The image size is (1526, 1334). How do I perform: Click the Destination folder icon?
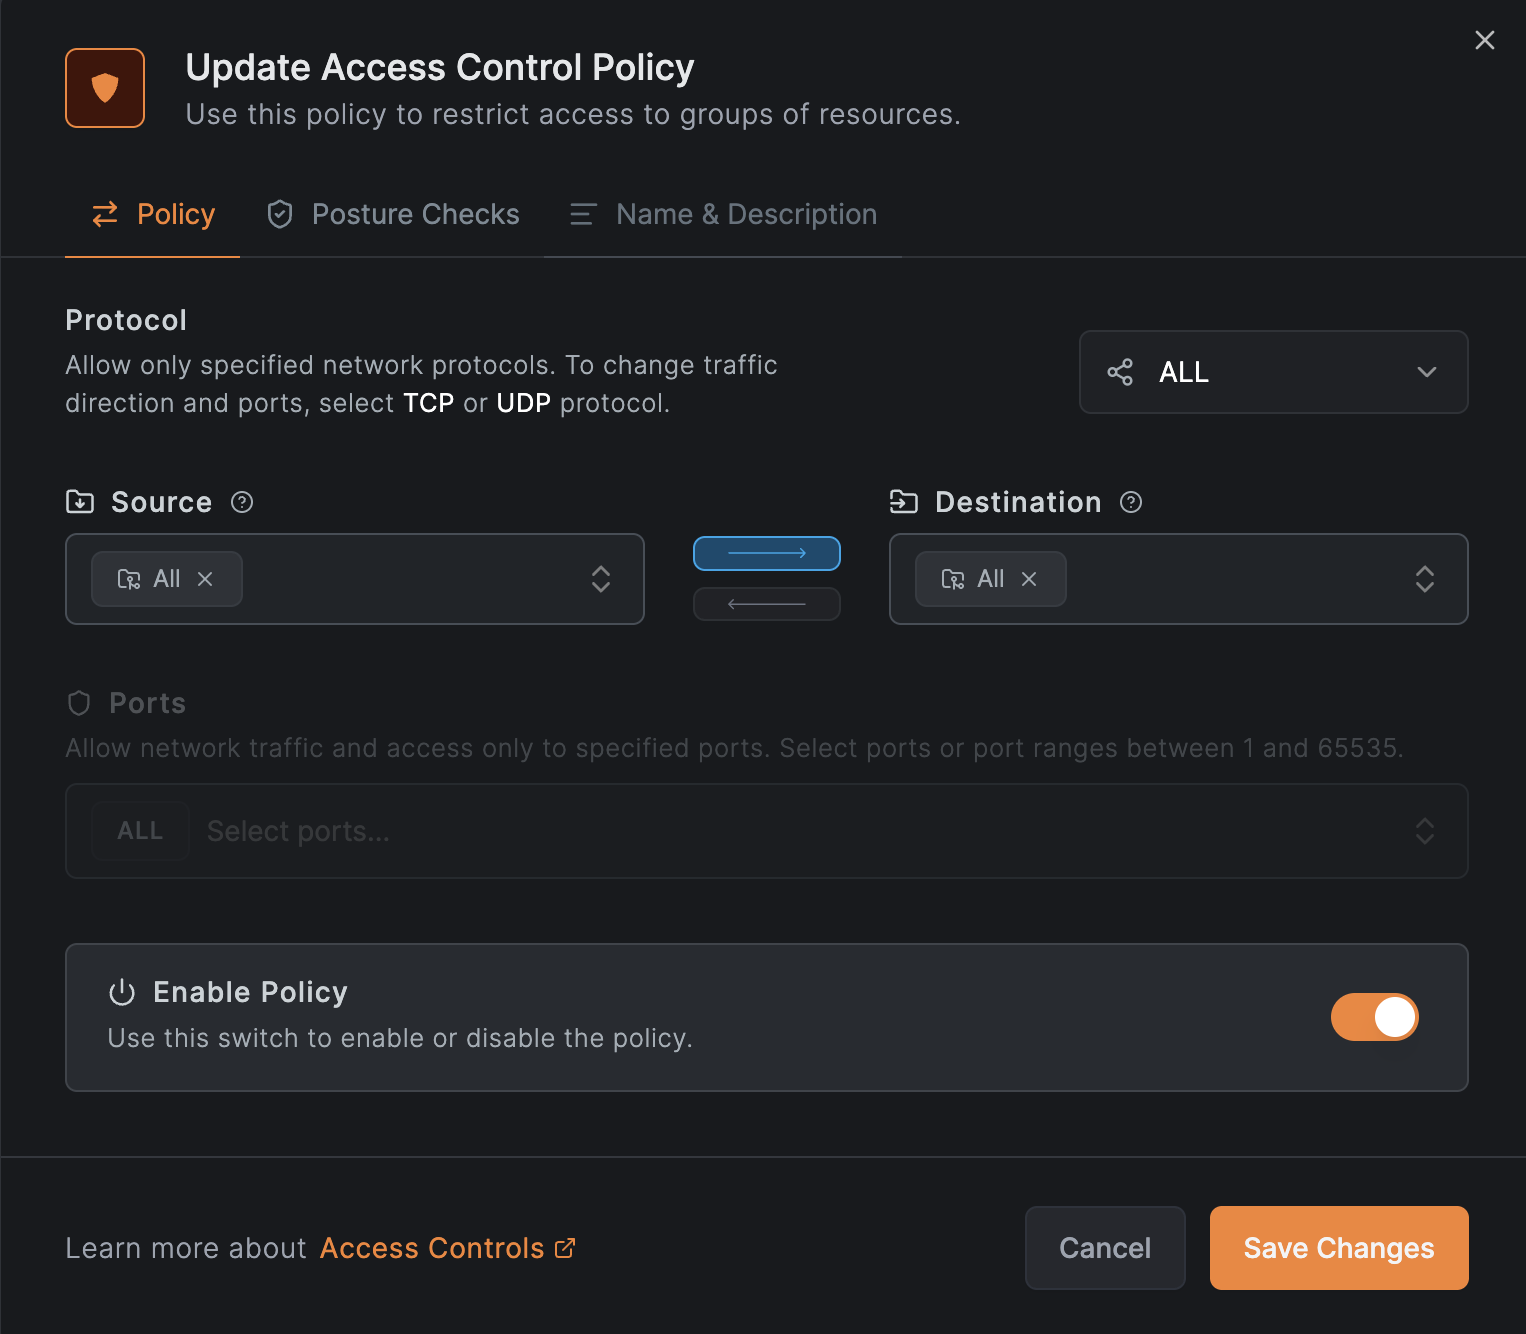click(904, 501)
